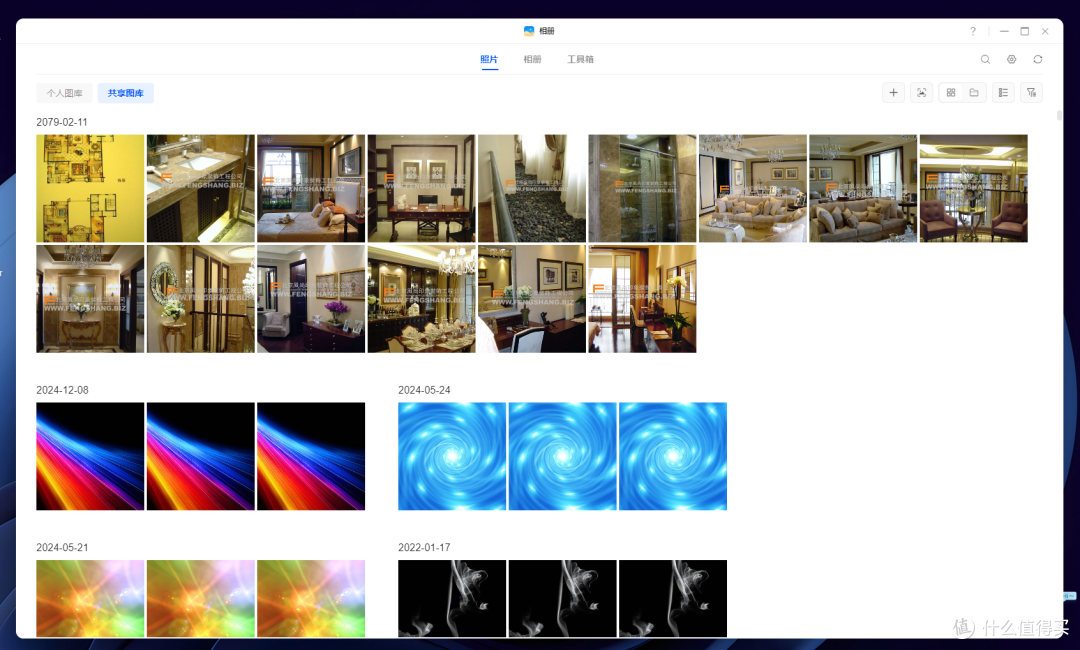
Task: Open the hallway with white orchid photo
Action: pos(643,299)
